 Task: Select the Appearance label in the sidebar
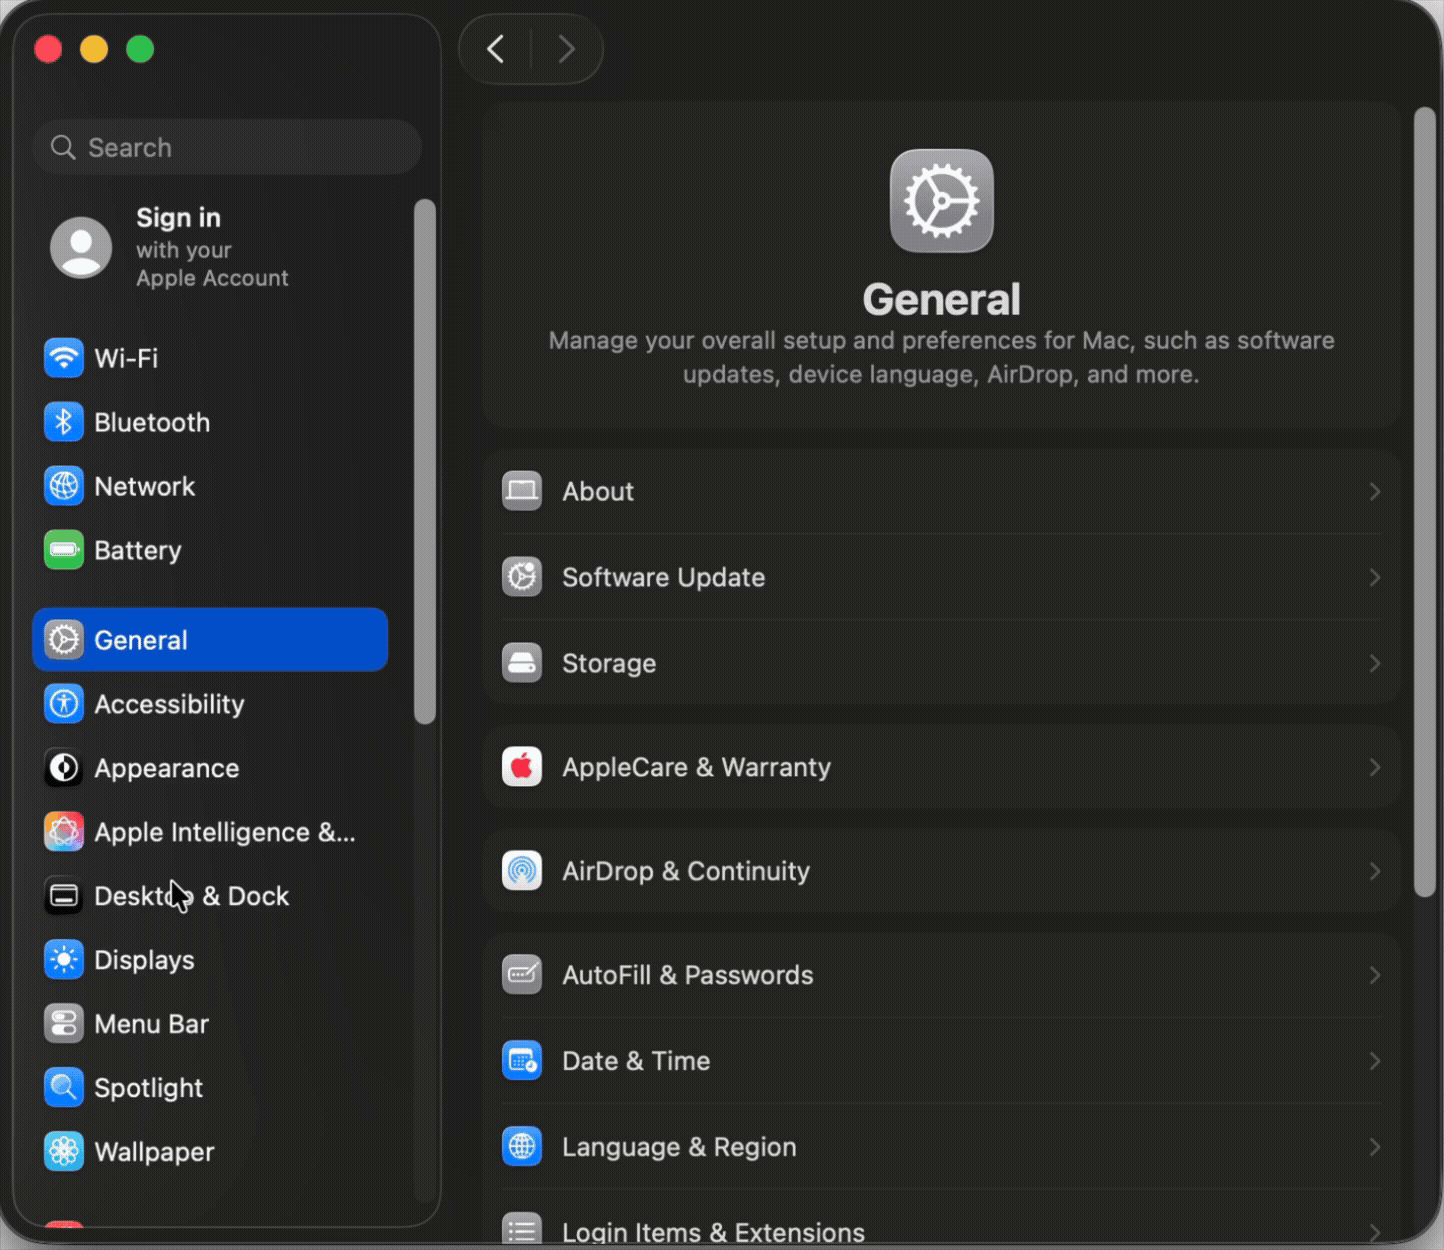point(167,769)
